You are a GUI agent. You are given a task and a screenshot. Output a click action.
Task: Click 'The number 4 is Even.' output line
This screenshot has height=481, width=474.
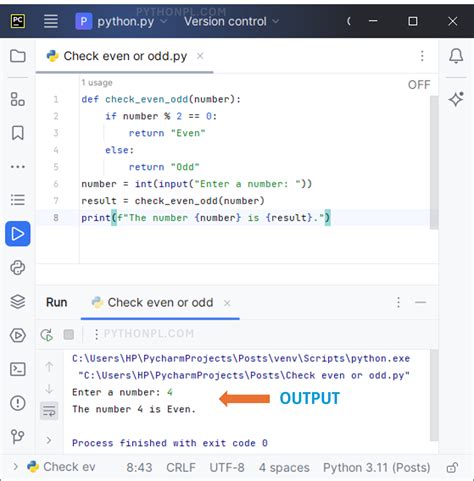[x=134, y=409]
